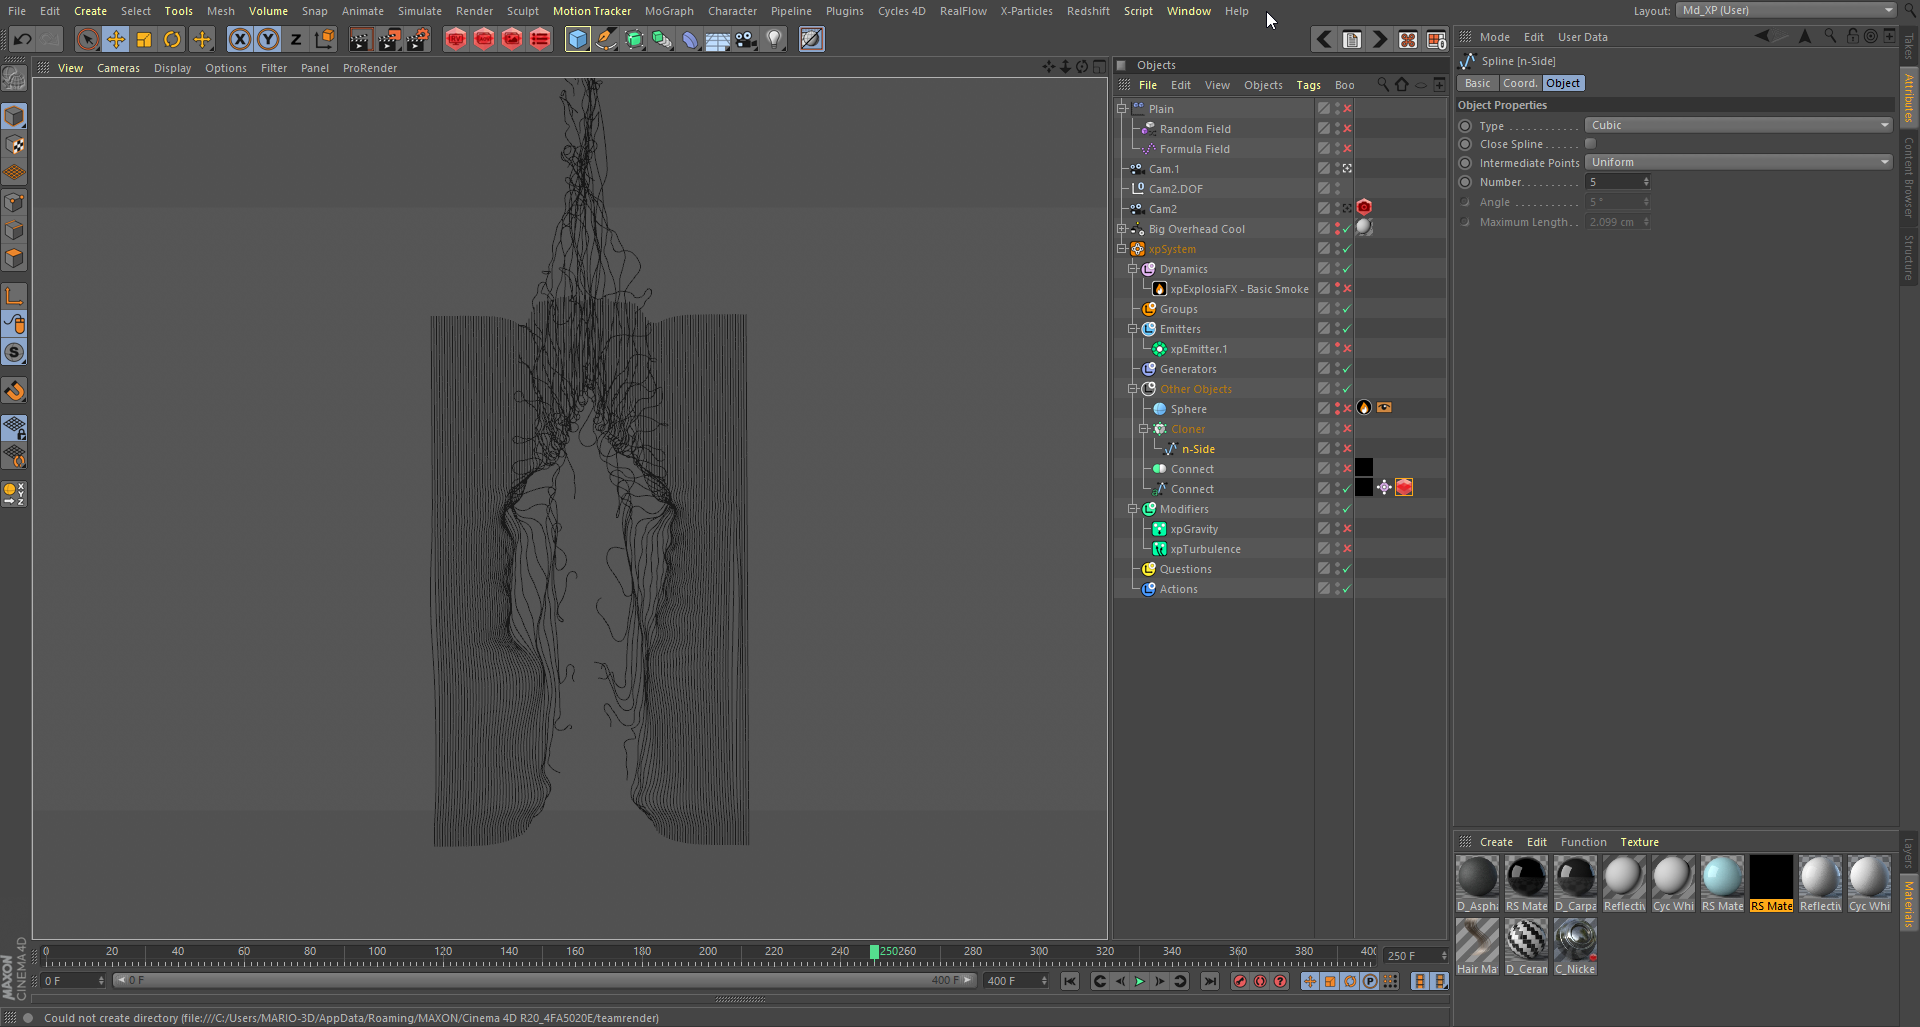Screen dimensions: 1920x1027
Task: Collapse the Dynamics tree node
Action: click(x=1133, y=269)
